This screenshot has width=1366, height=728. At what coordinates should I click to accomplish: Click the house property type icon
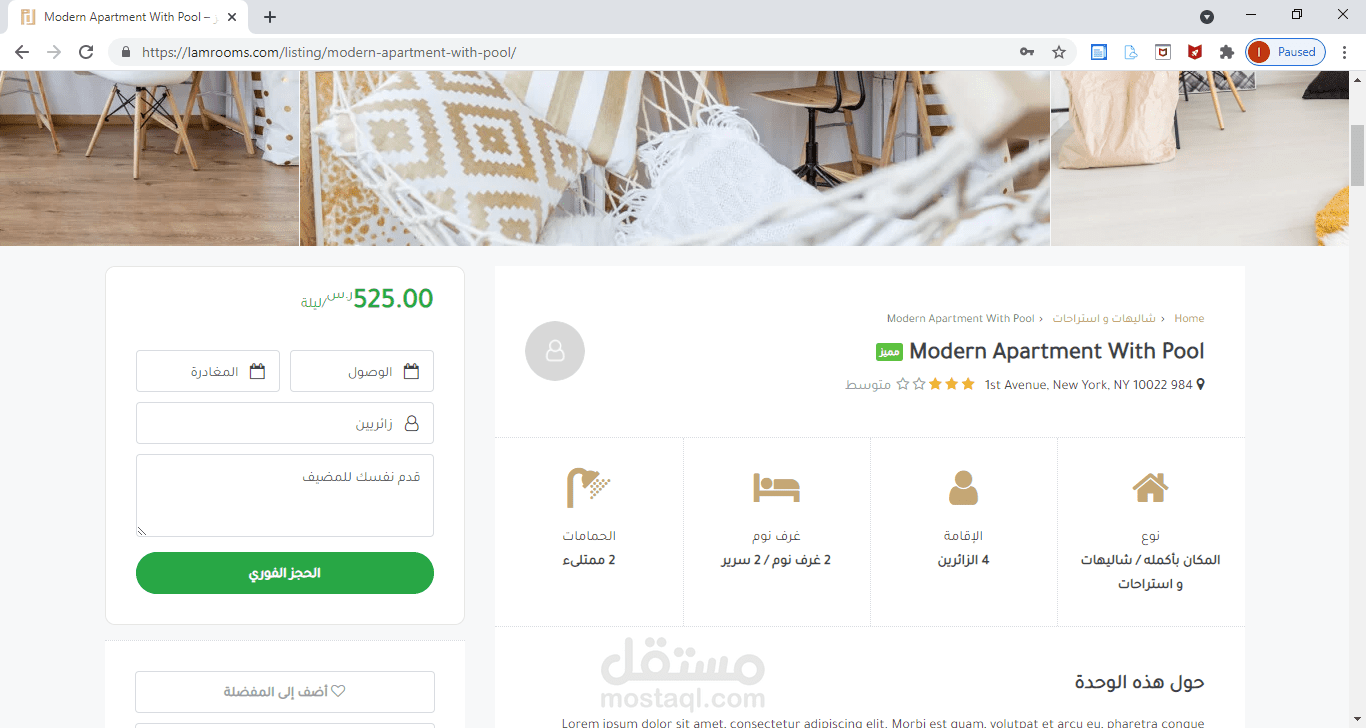tap(1150, 487)
